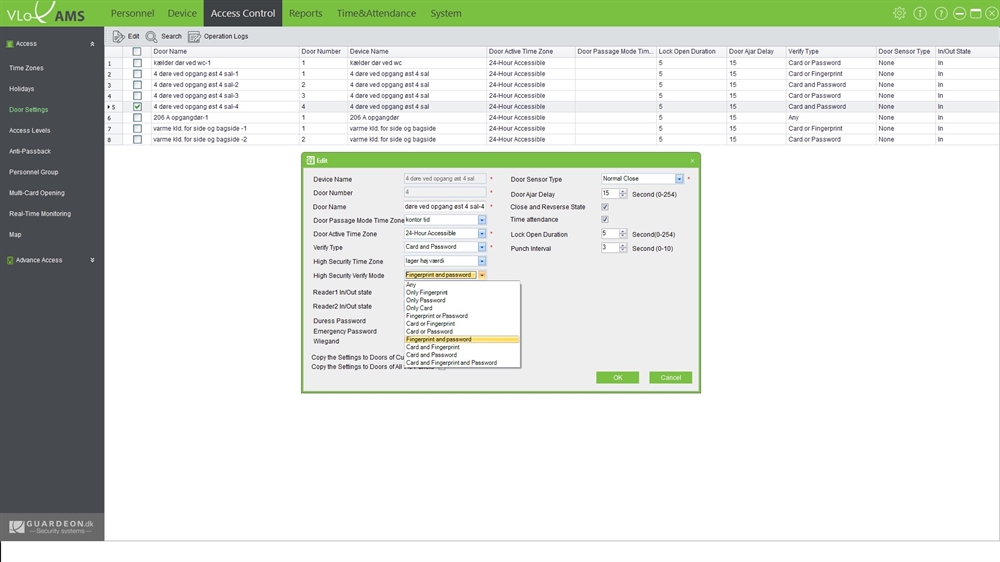Open the Verify Type dropdown

(482, 248)
